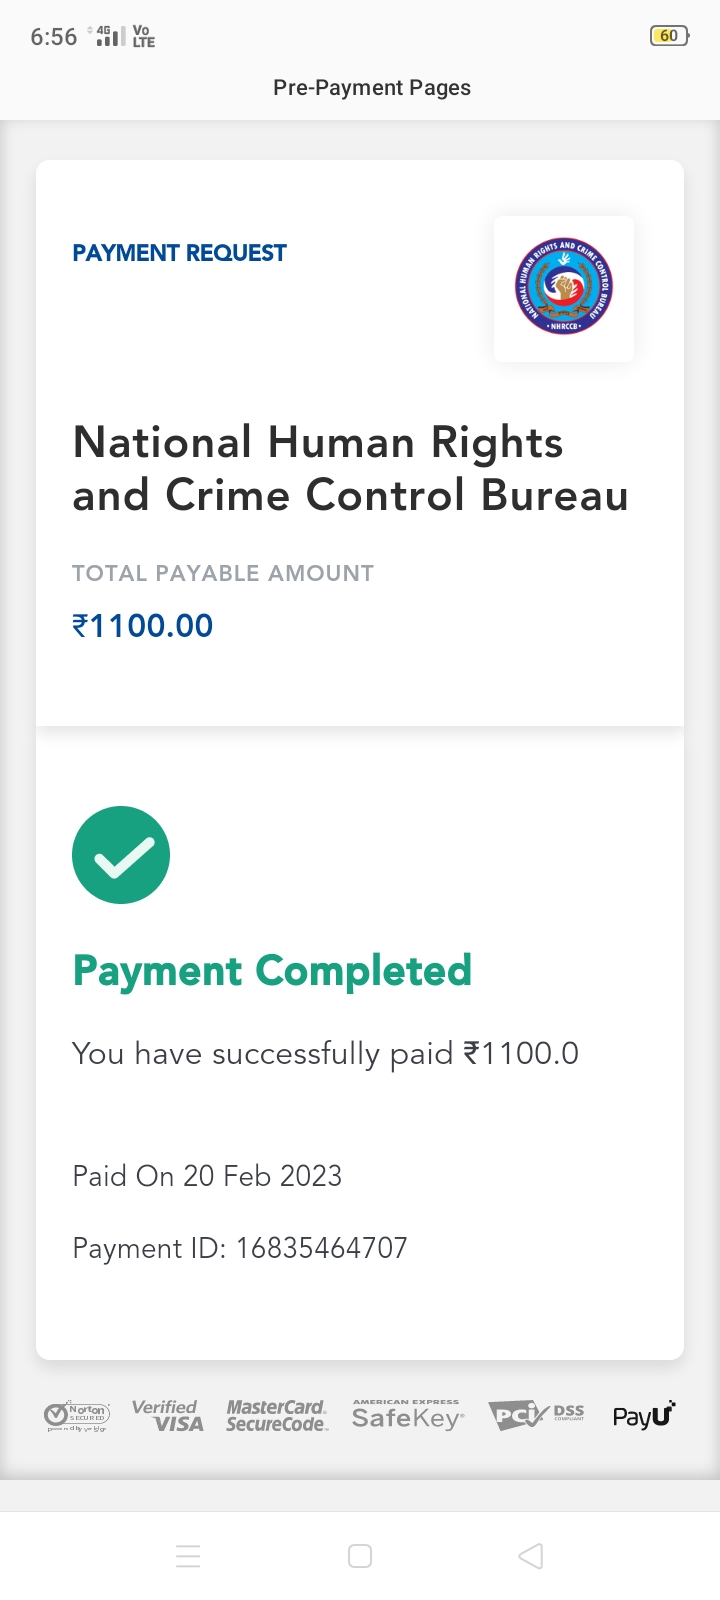Image resolution: width=720 pixels, height=1600 pixels.
Task: Tap the Payment Completed heading
Action: [x=272, y=971]
